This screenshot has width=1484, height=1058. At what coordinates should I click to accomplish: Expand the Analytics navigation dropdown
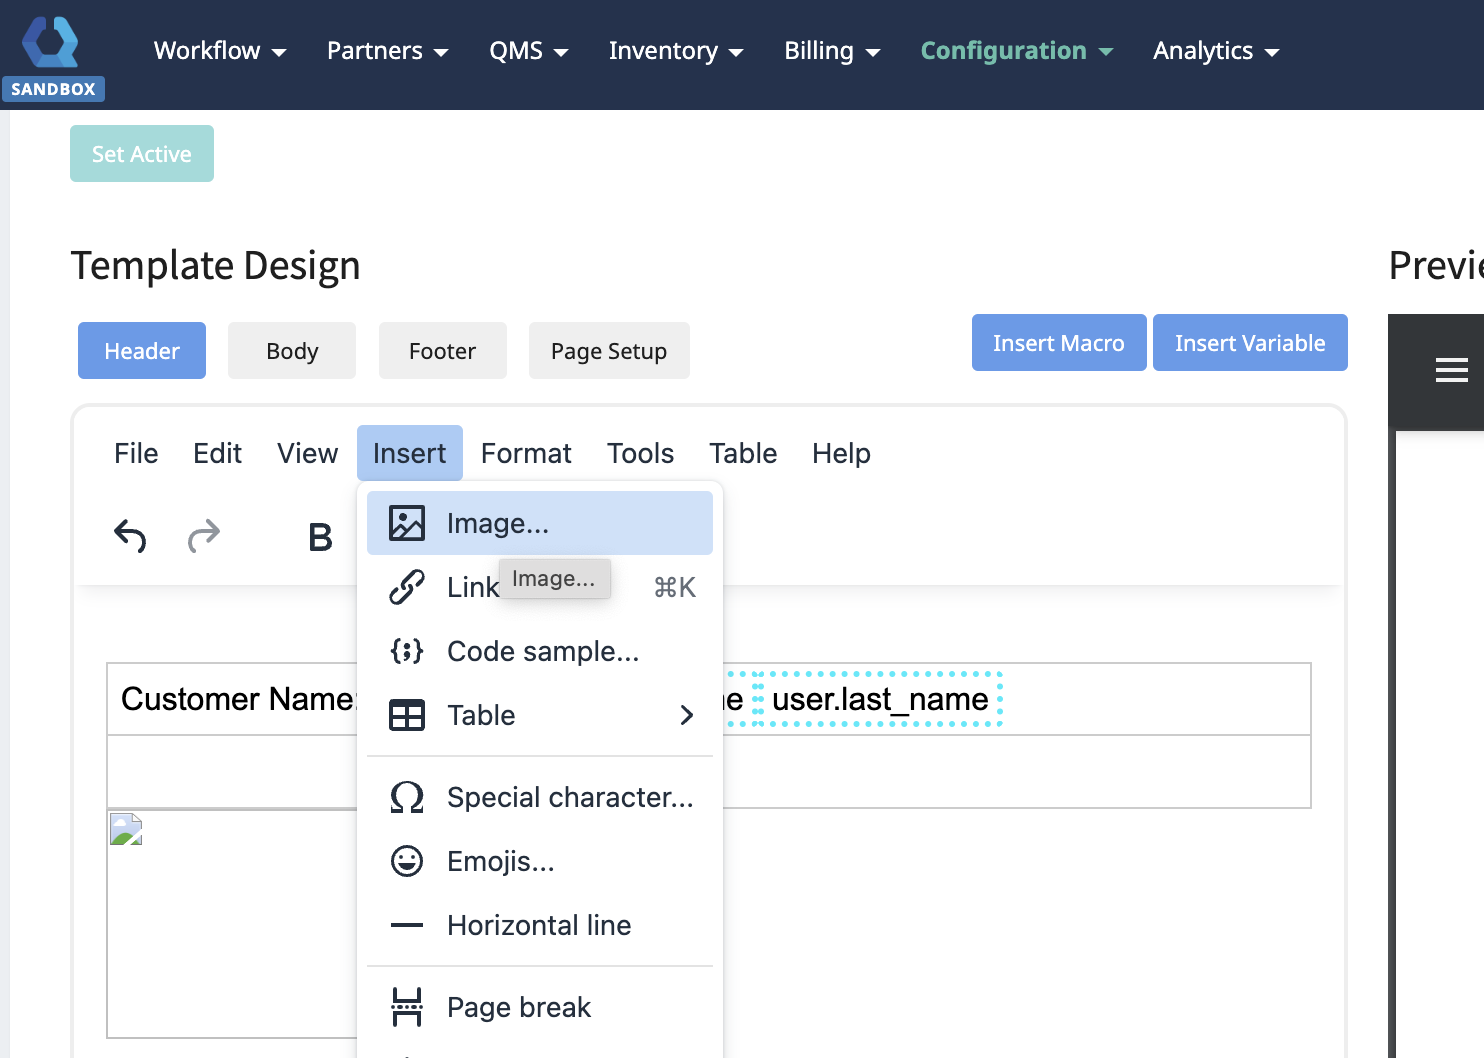pyautogui.click(x=1215, y=51)
